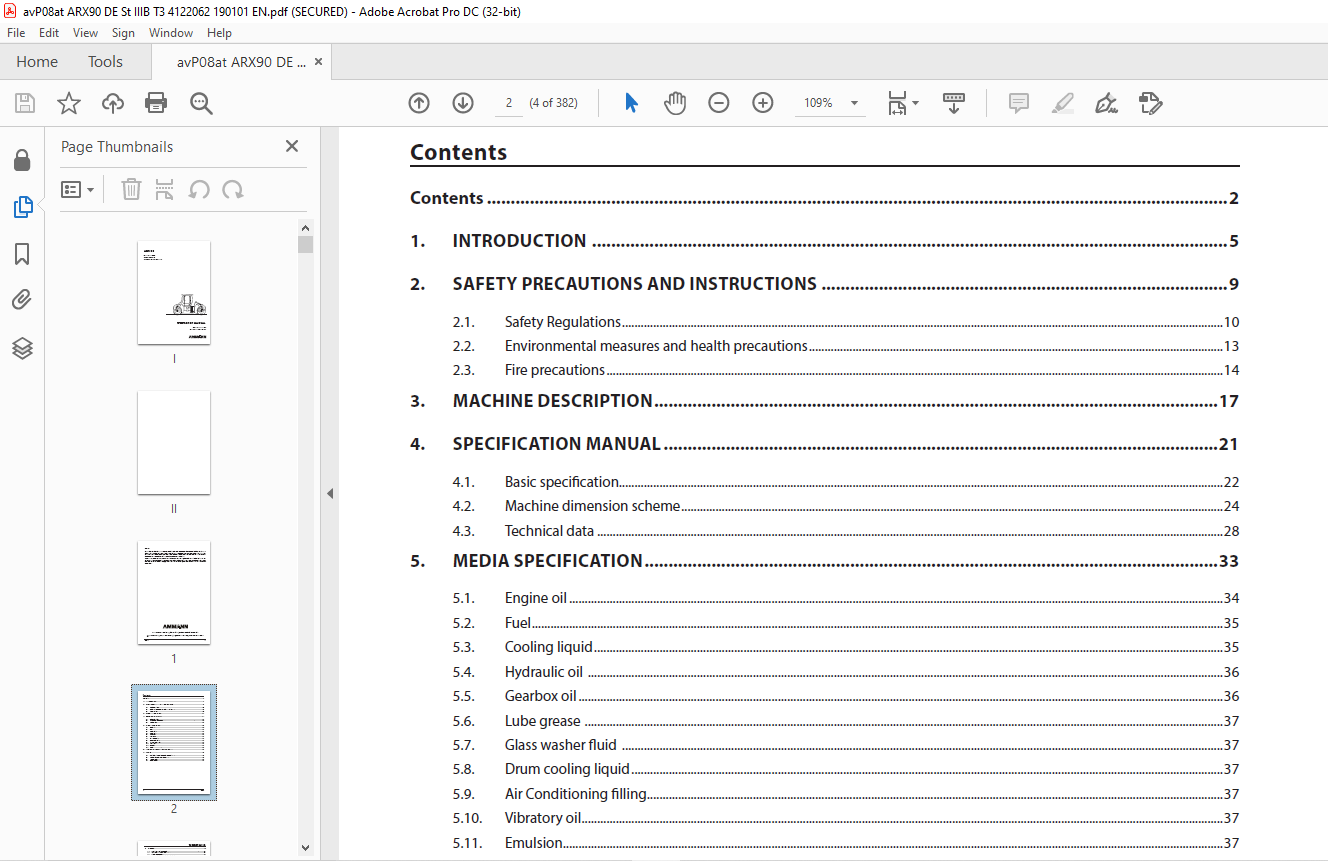This screenshot has width=1328, height=861.
Task: Go to previous page with the up arrow
Action: (419, 103)
